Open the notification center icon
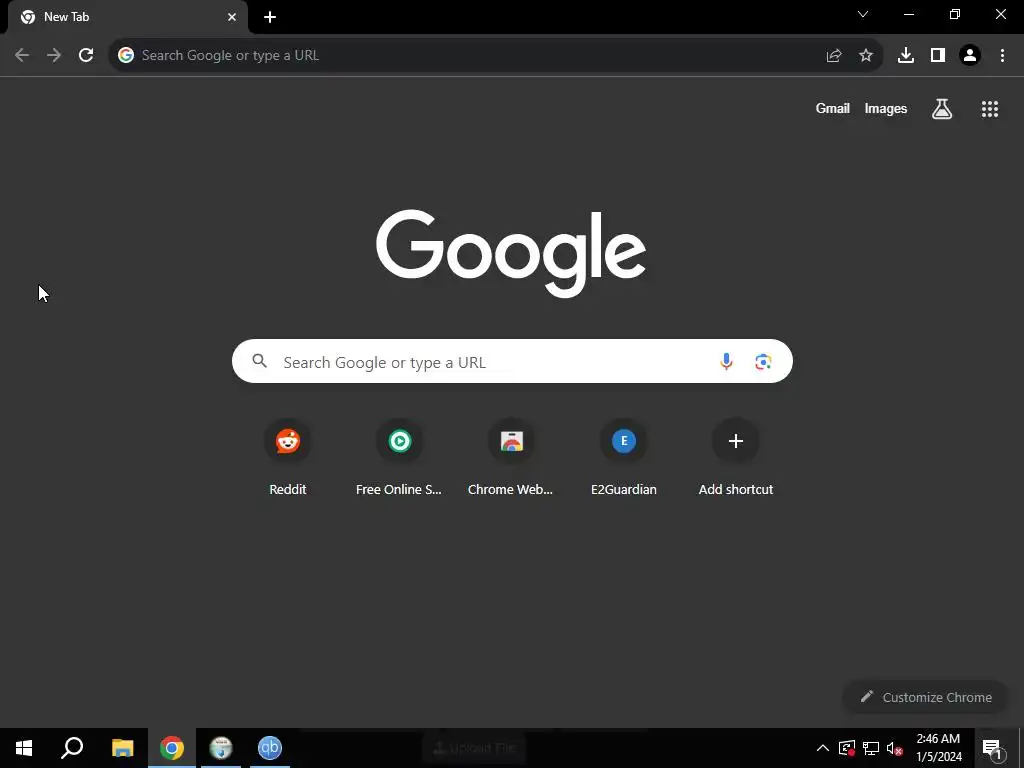The height and width of the screenshot is (768, 1024). (x=992, y=748)
